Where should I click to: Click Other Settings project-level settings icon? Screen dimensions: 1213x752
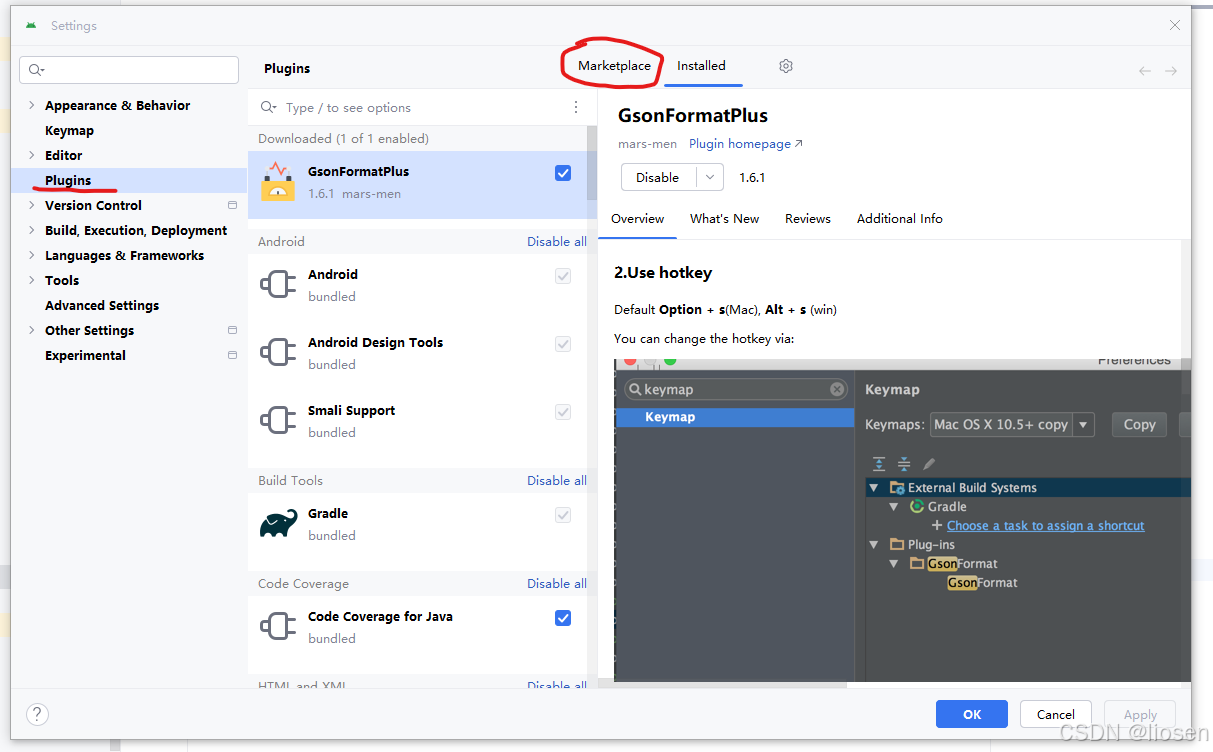(233, 330)
